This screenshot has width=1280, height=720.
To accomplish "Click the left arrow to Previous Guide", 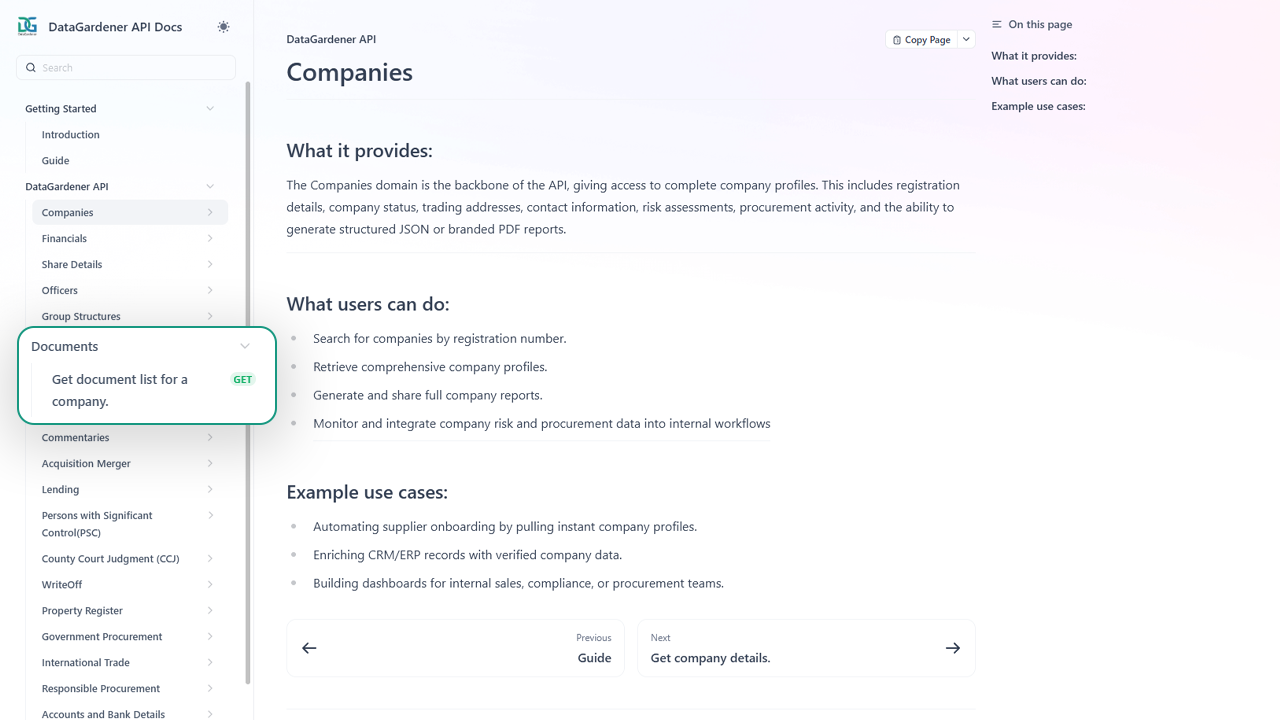I will [309, 648].
